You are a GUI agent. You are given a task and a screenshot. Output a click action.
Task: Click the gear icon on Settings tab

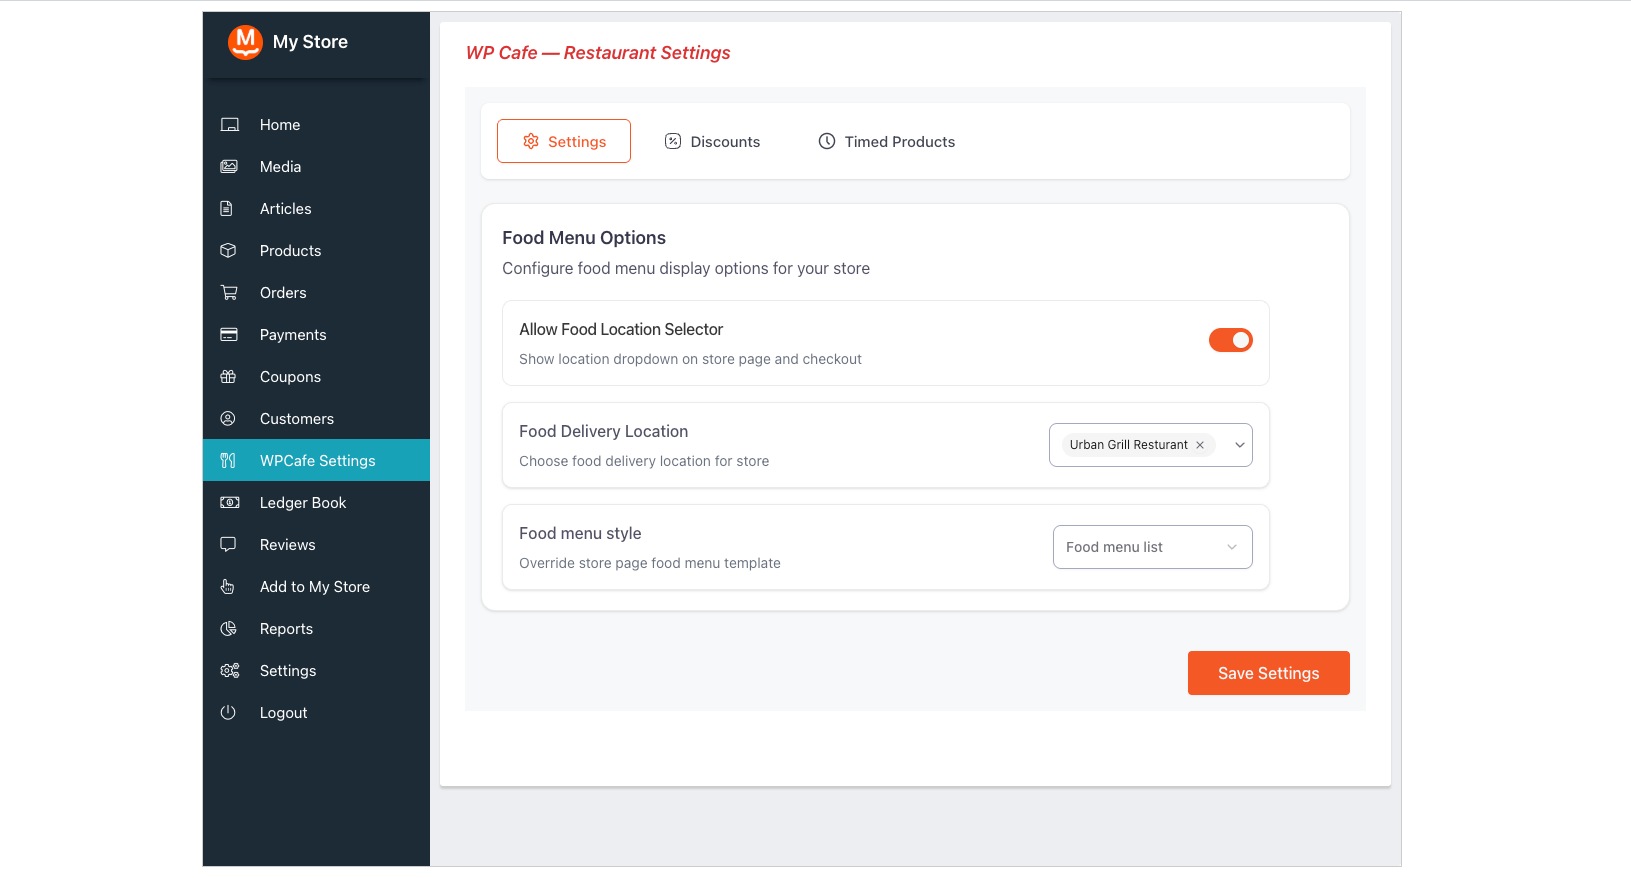pos(531,141)
